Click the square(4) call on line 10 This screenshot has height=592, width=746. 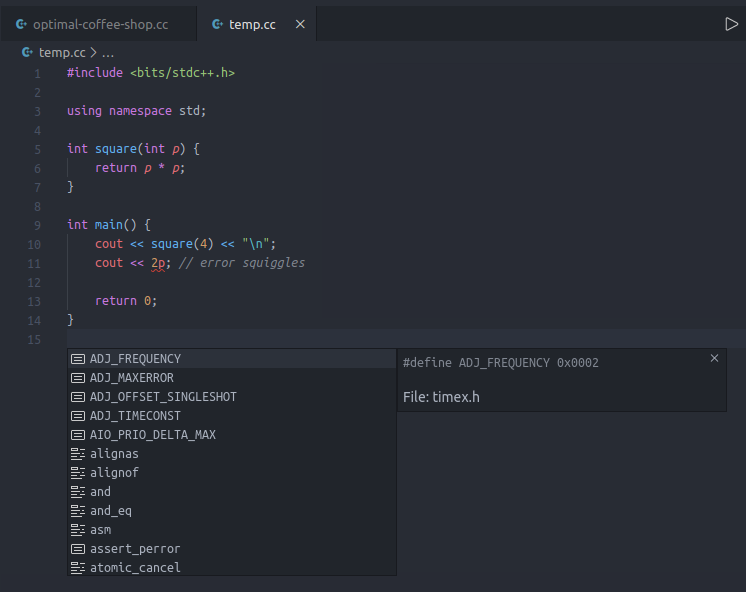(182, 244)
